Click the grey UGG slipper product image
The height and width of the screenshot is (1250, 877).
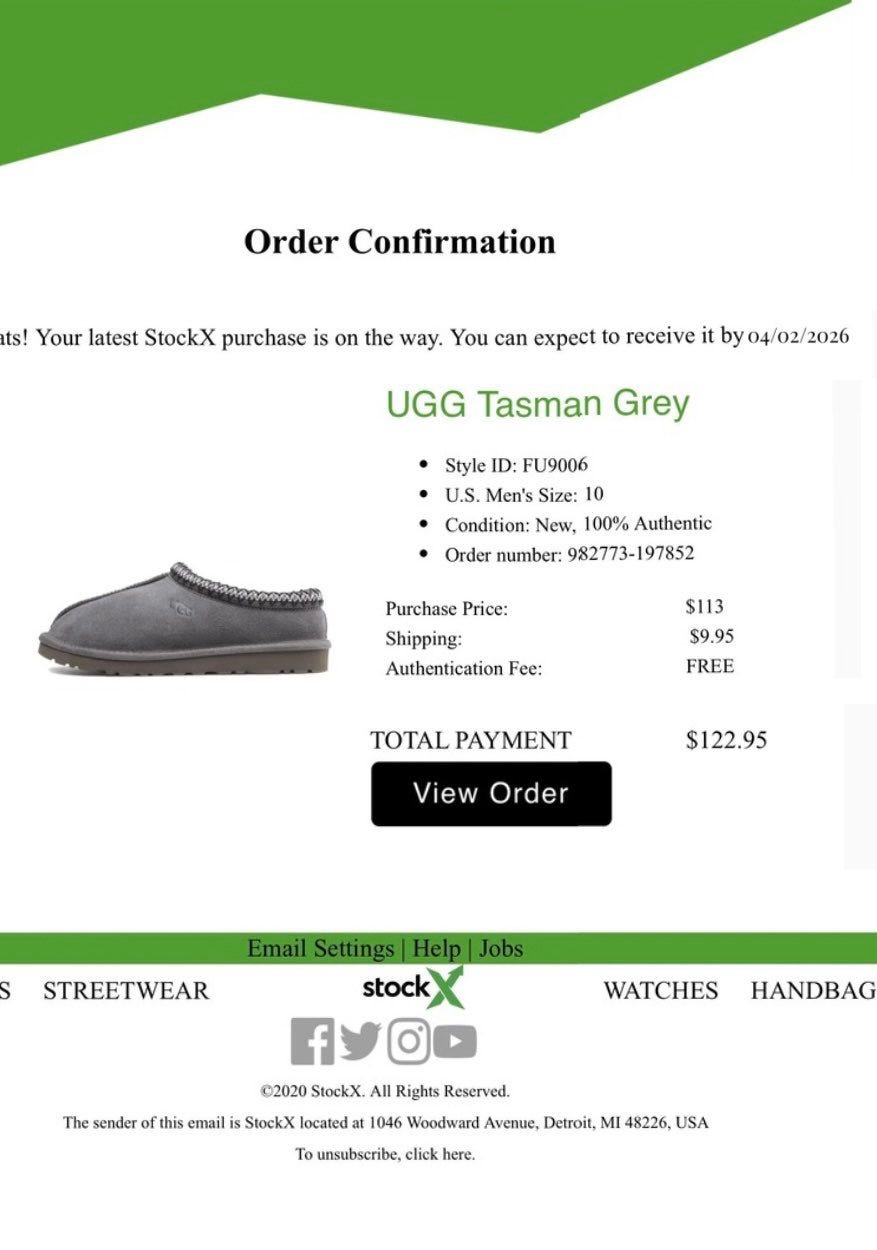184,619
